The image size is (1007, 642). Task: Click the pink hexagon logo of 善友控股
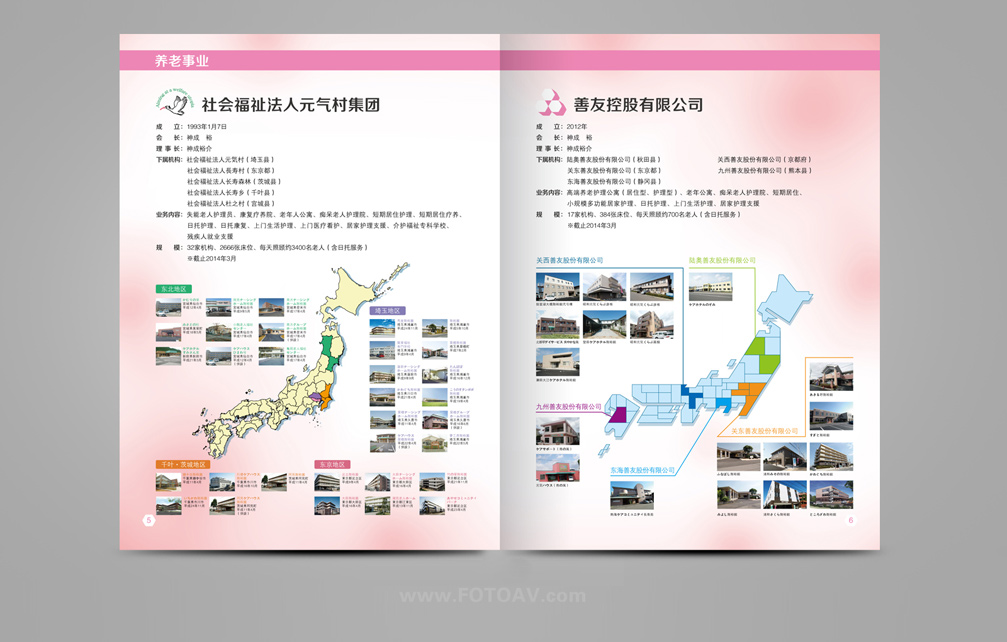pyautogui.click(x=552, y=103)
